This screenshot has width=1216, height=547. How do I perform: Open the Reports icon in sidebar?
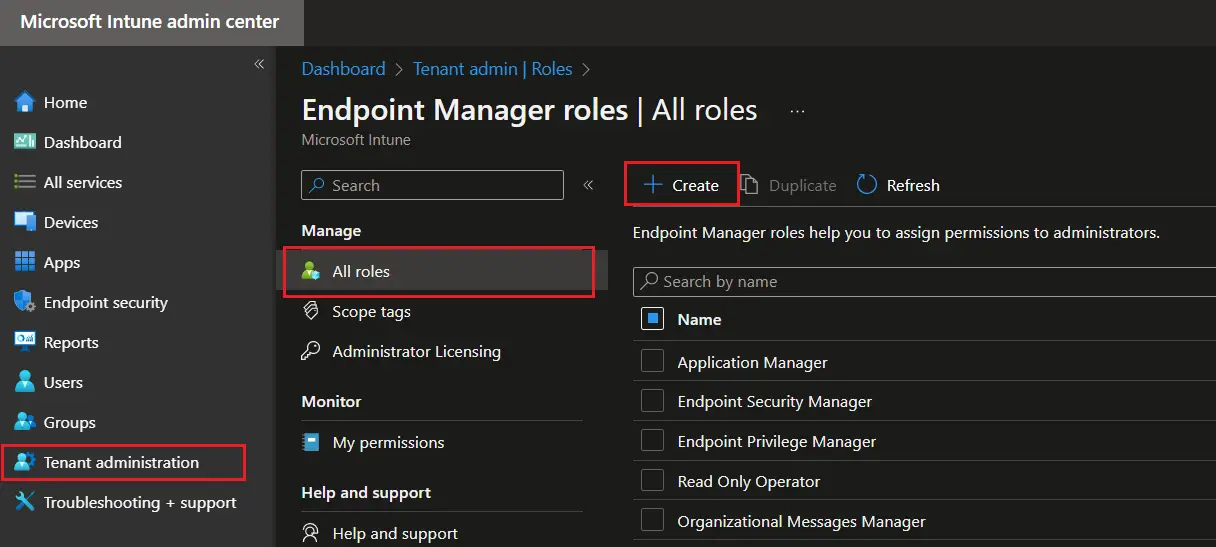pos(25,342)
